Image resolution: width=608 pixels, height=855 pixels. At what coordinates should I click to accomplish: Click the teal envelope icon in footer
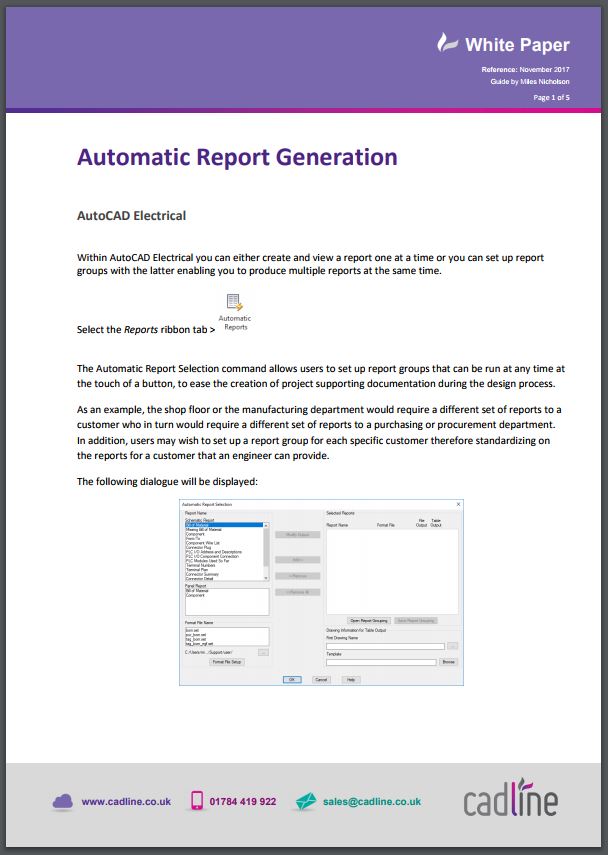pos(305,801)
